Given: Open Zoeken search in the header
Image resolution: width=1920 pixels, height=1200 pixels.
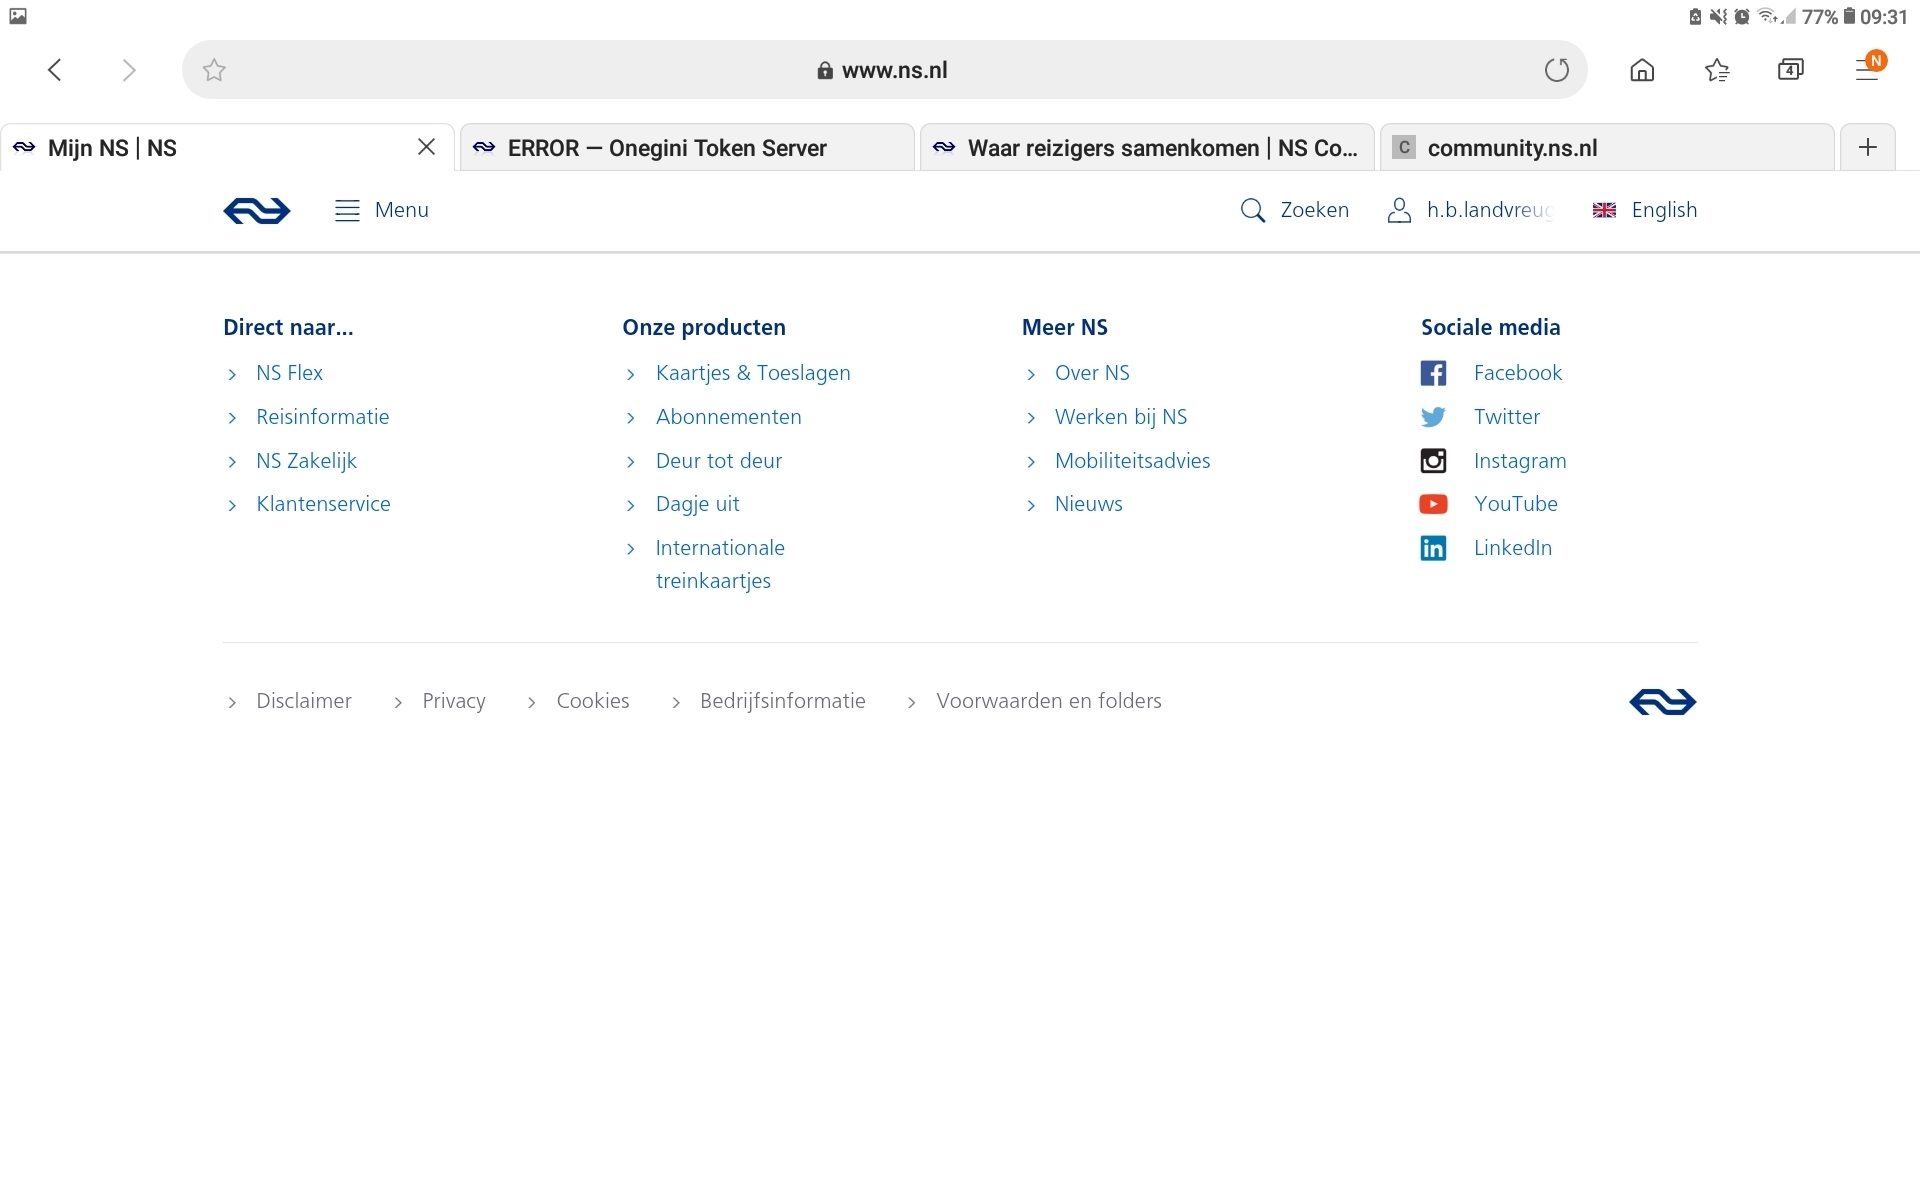Looking at the screenshot, I should [1294, 210].
